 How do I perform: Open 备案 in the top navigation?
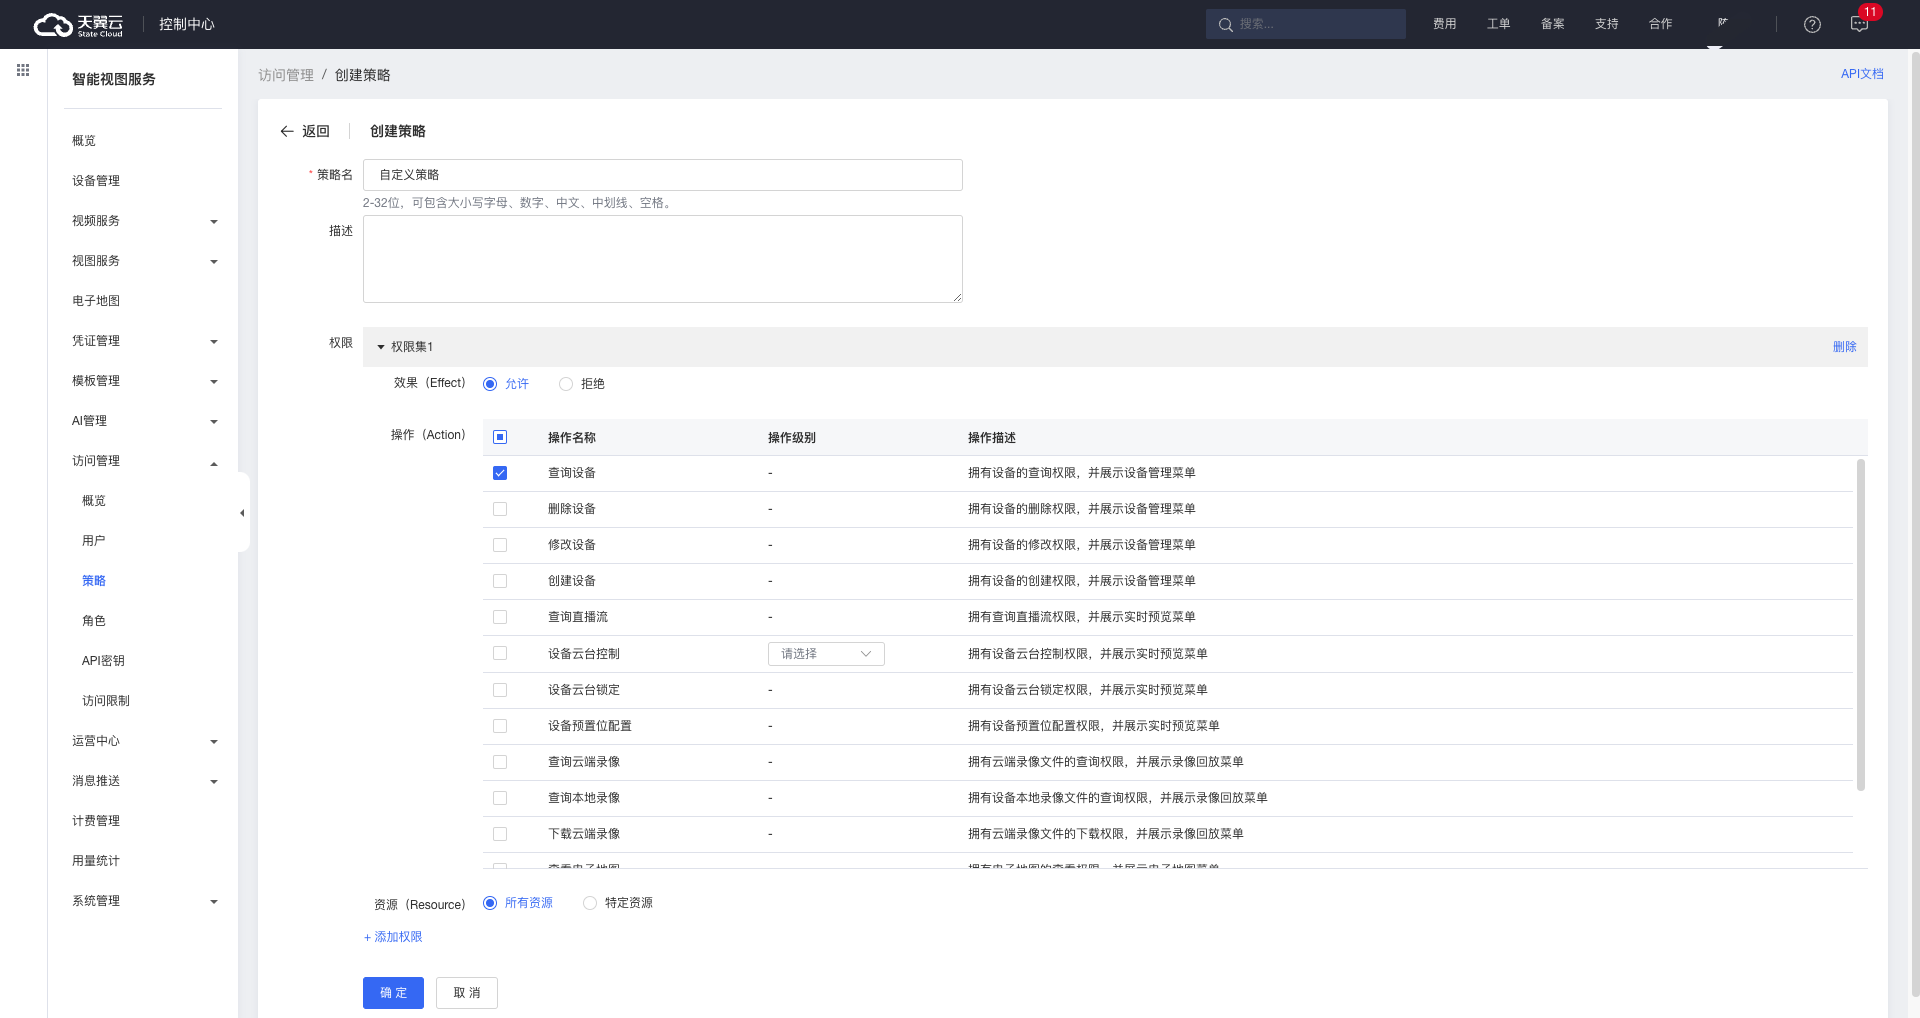point(1553,24)
